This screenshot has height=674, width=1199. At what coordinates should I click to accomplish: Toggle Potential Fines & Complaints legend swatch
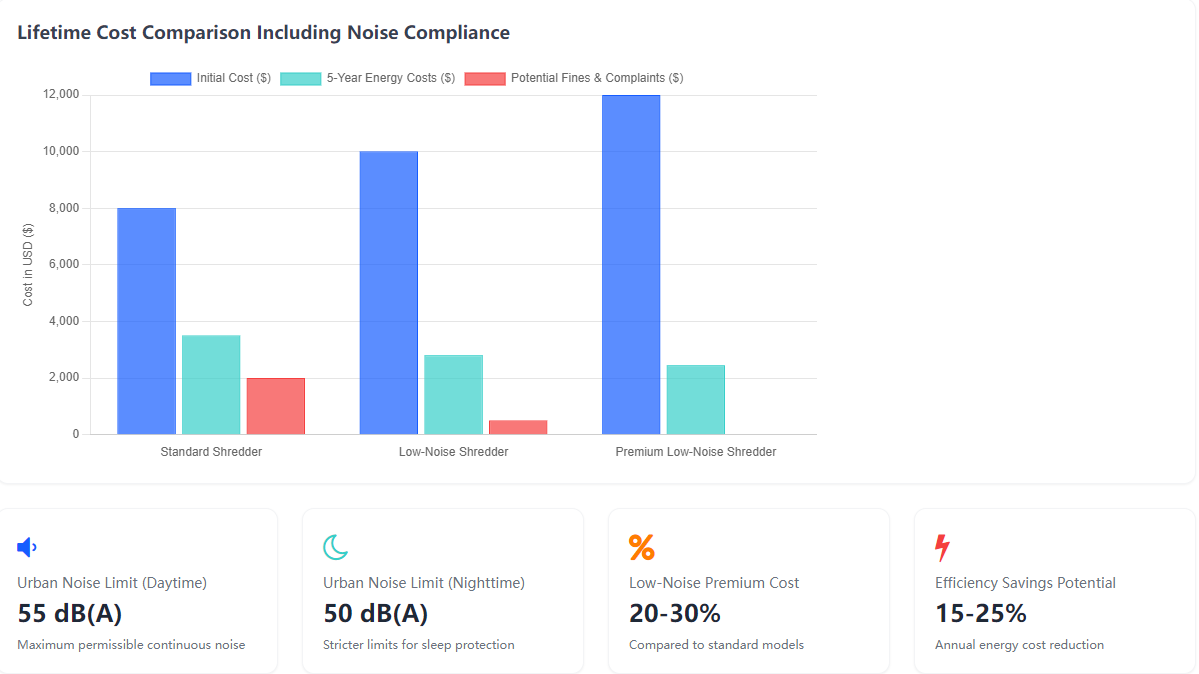pyautogui.click(x=485, y=78)
